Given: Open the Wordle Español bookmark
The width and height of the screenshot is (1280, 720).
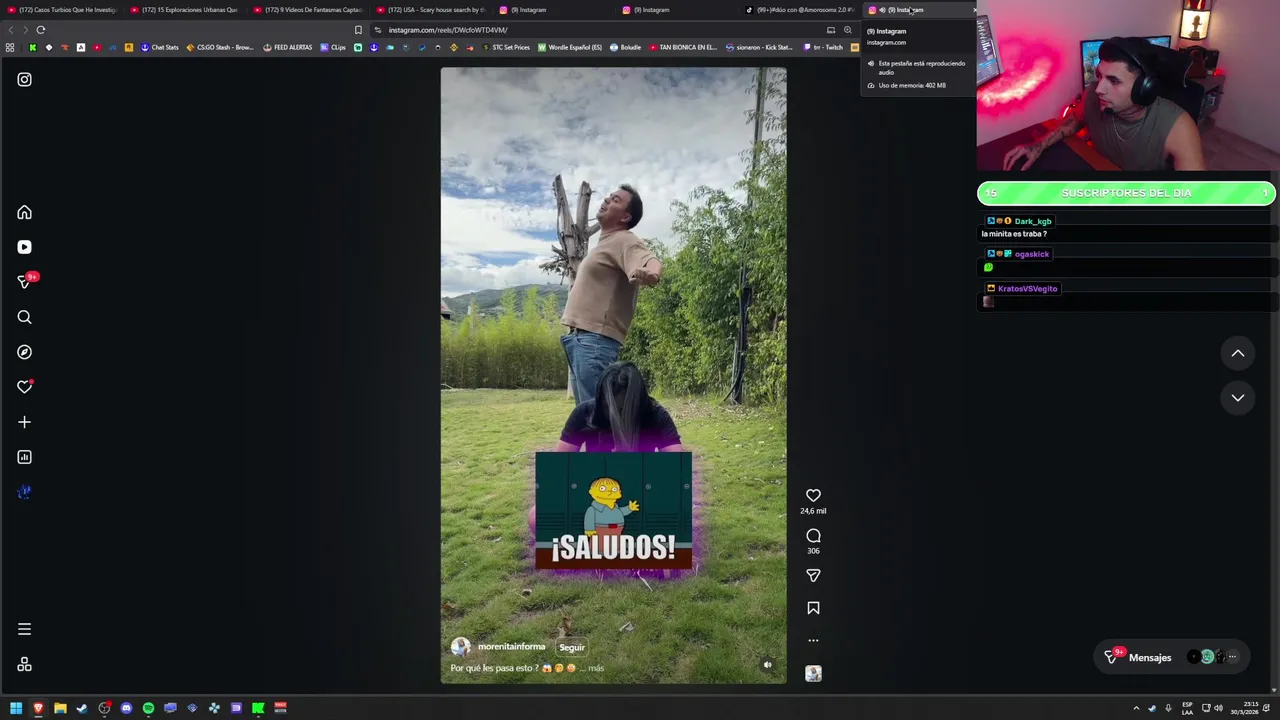Looking at the screenshot, I should (570, 47).
